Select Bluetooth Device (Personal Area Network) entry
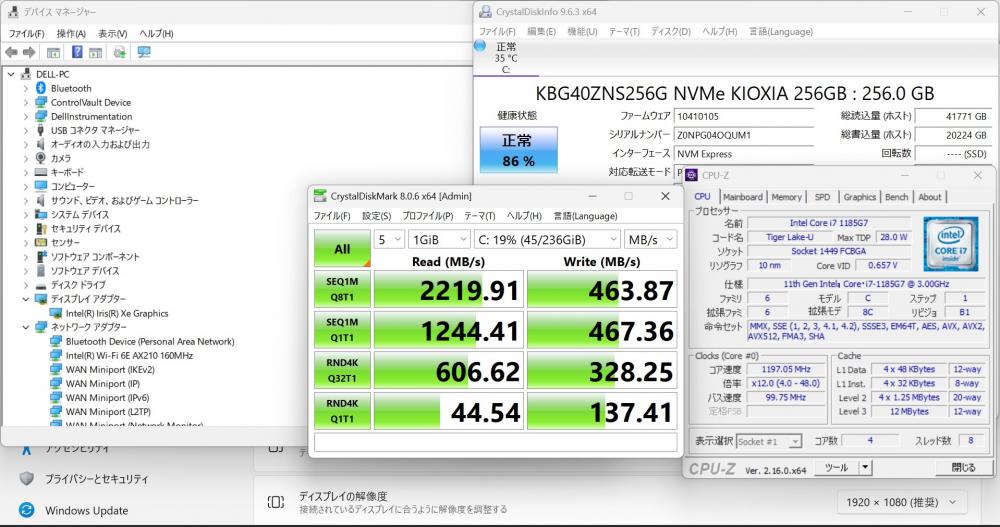 click(150, 341)
